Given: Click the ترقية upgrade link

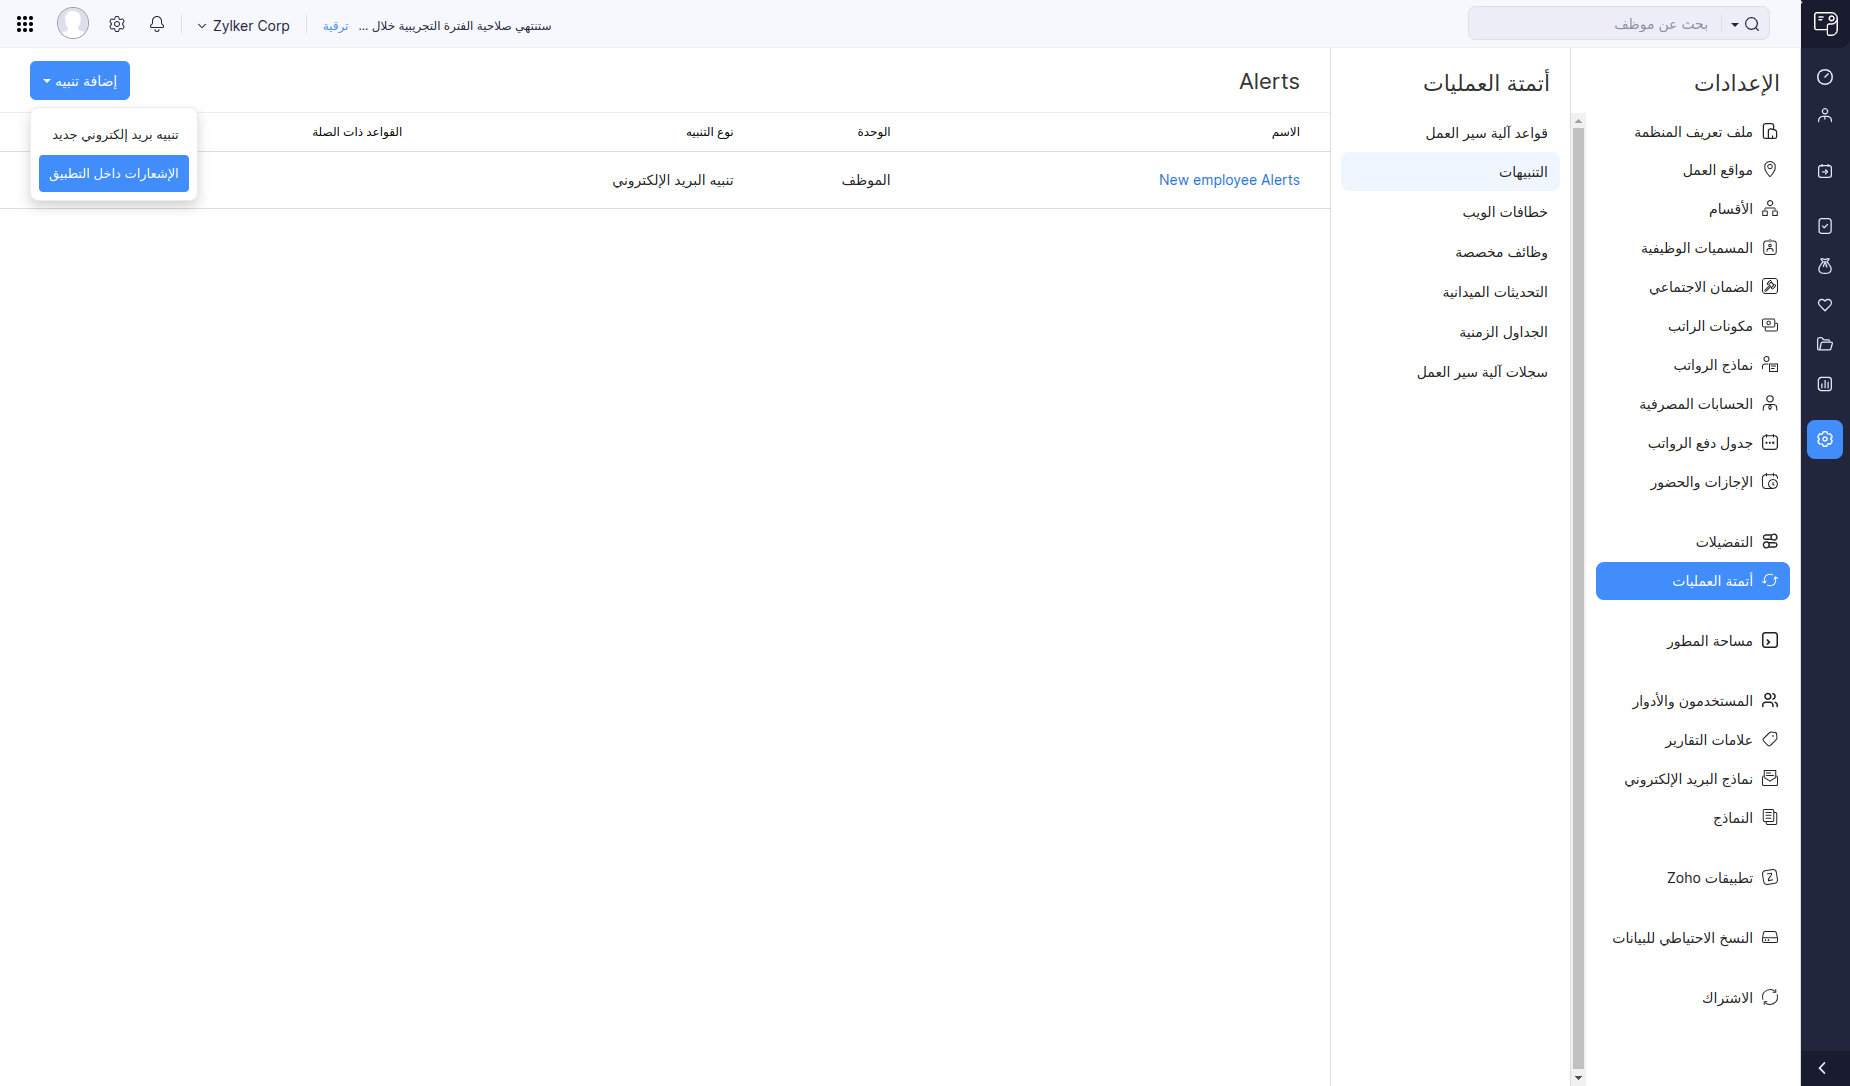Looking at the screenshot, I should 336,26.
